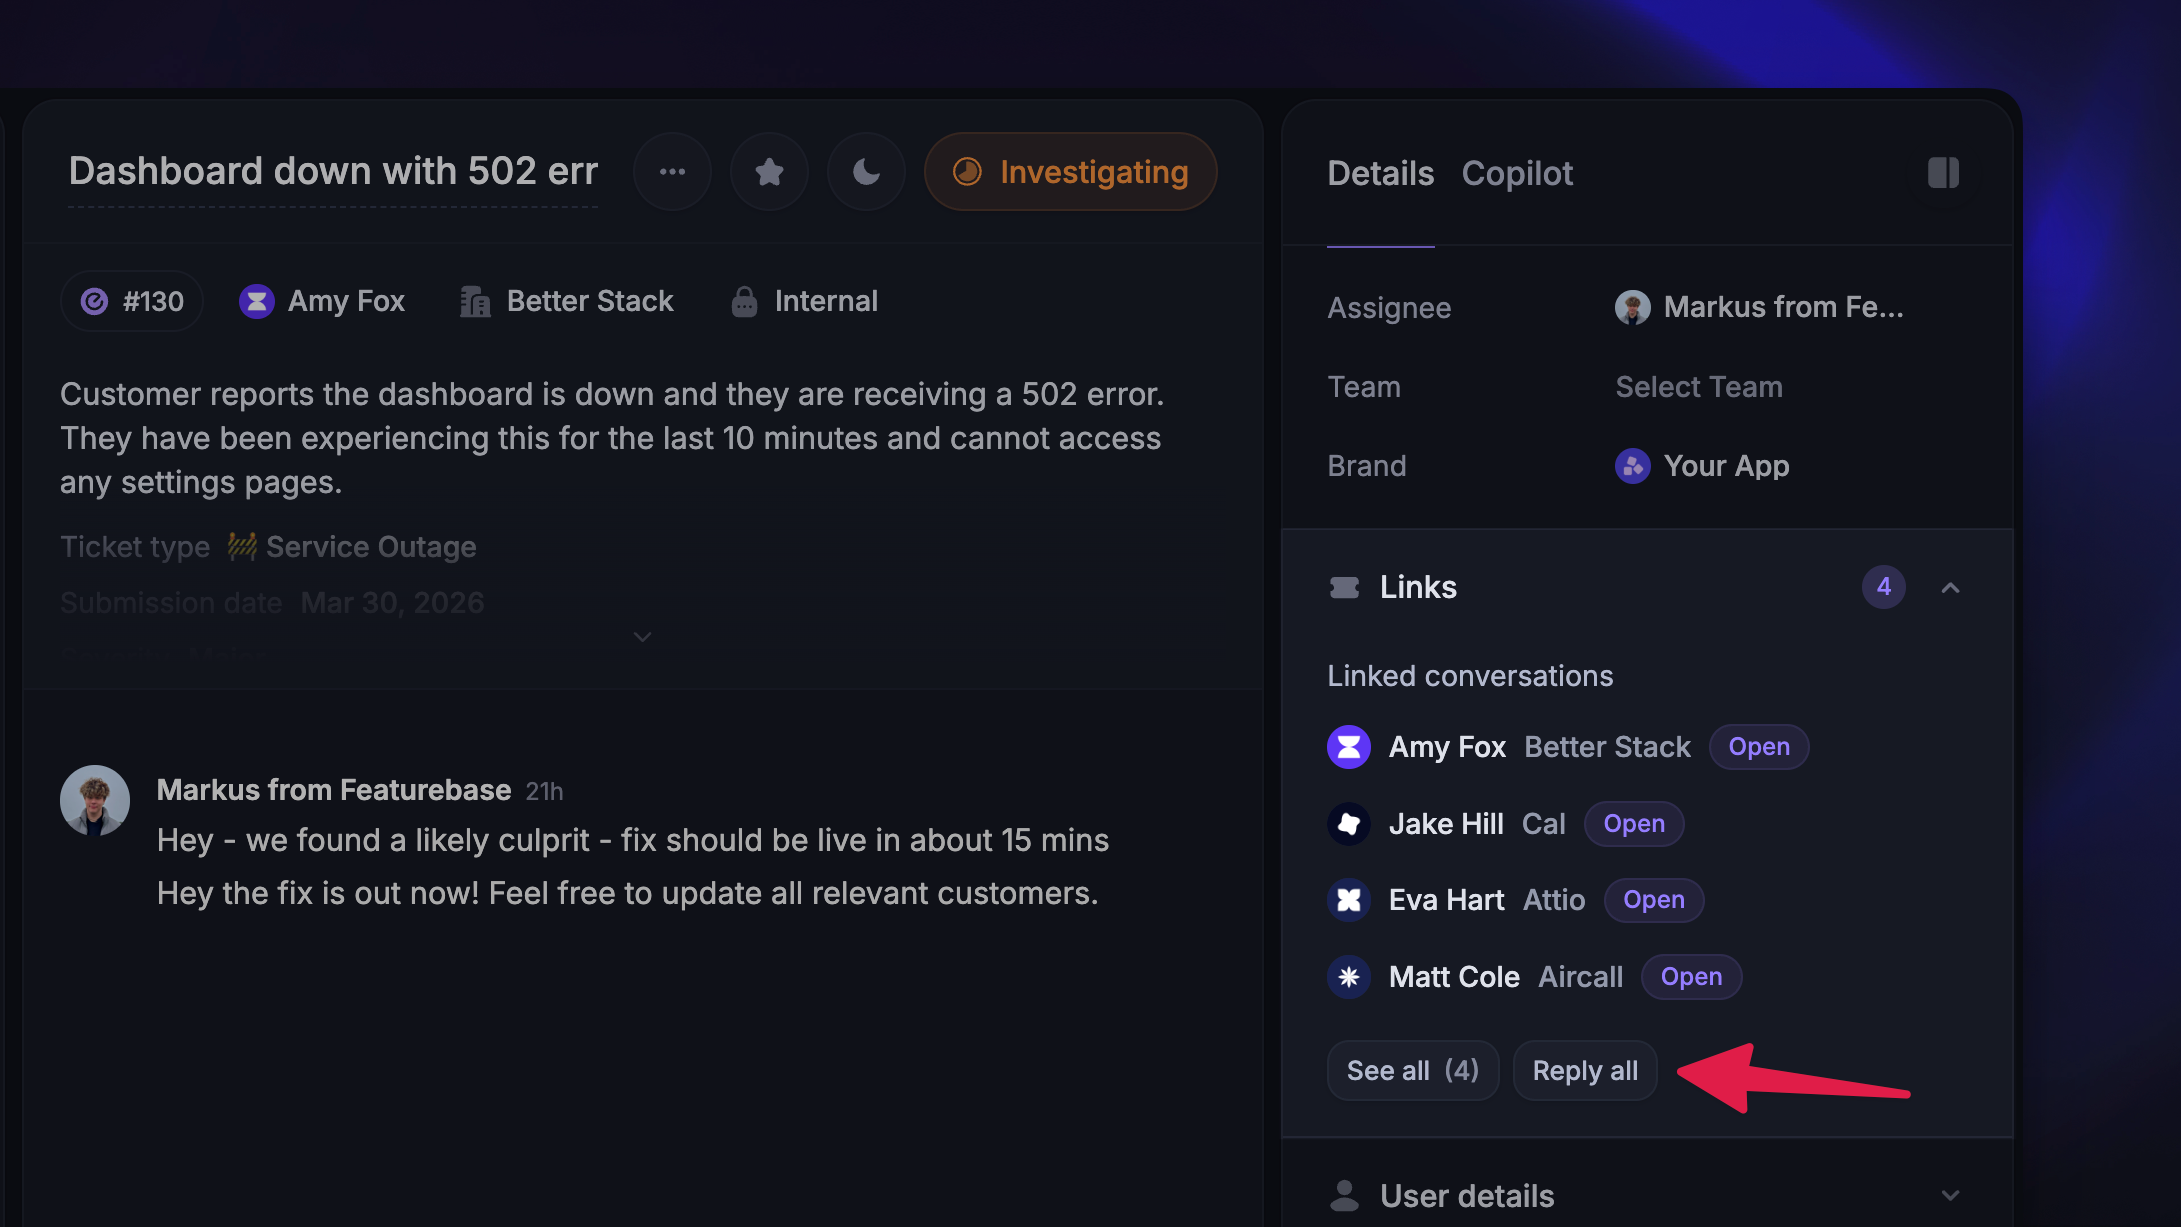Click the Better Stack company building icon

point(475,301)
